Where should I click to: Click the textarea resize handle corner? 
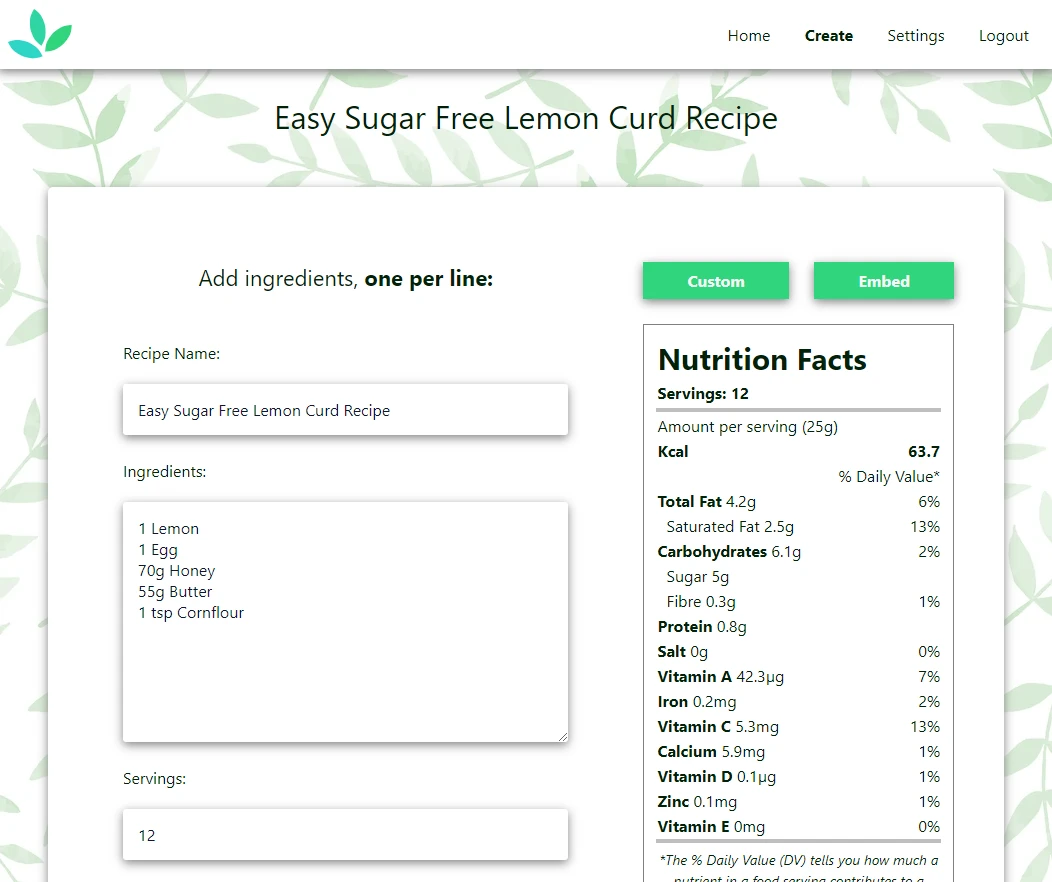coord(562,736)
